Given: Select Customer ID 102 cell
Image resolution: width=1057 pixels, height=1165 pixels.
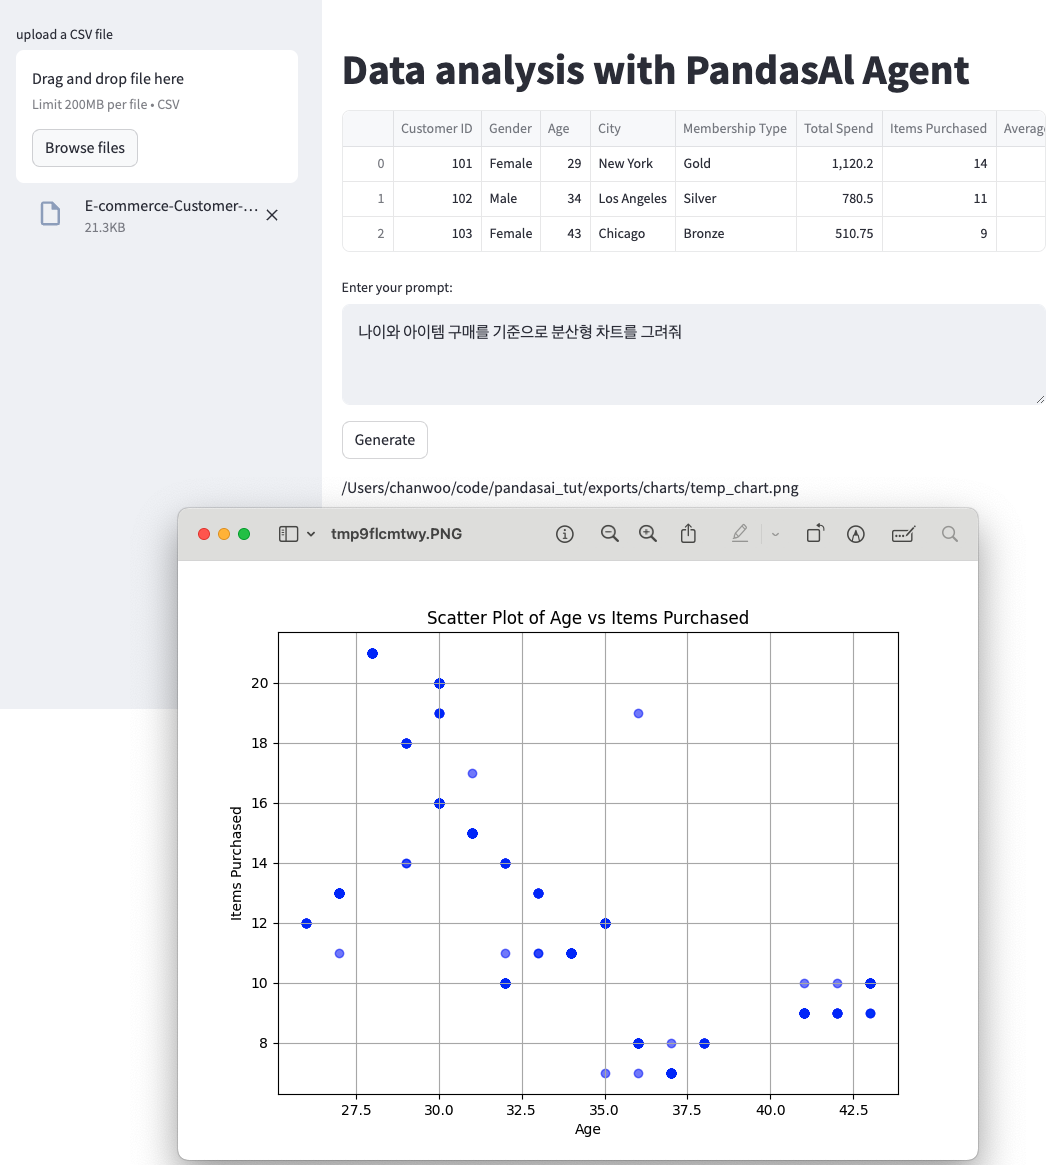Looking at the screenshot, I should [x=437, y=198].
